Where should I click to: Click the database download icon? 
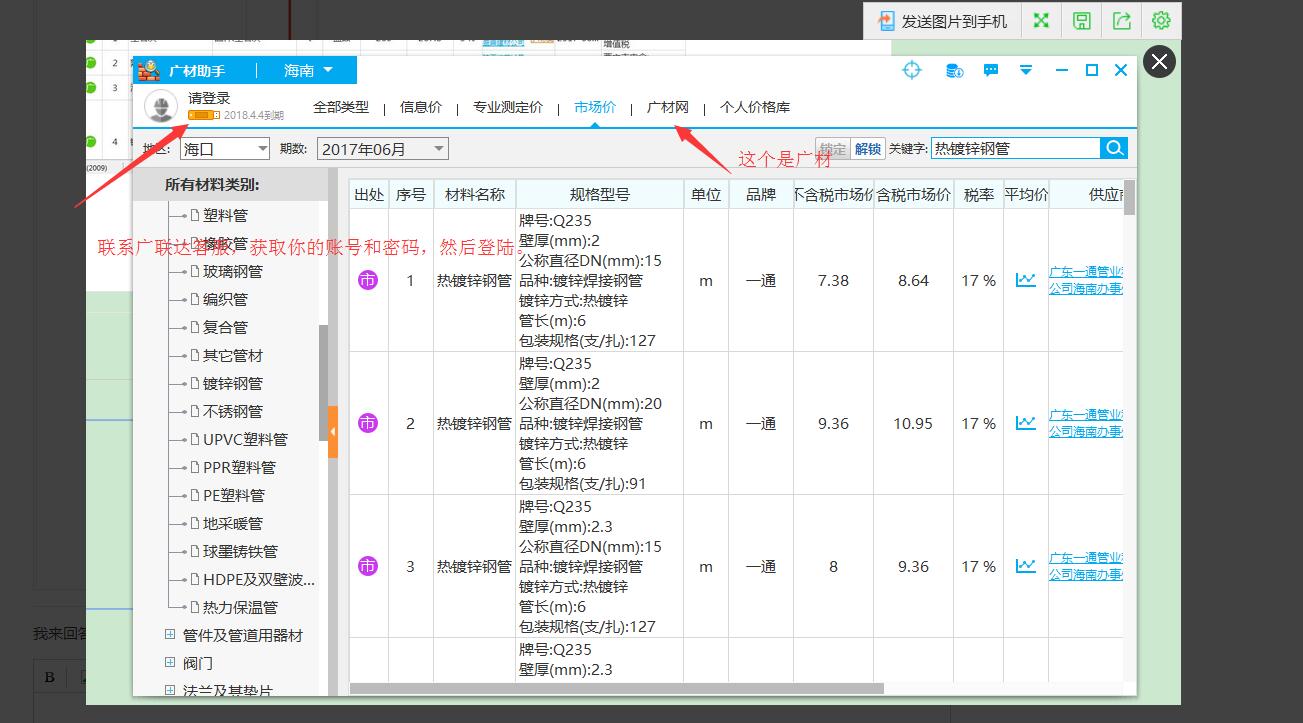tap(954, 70)
